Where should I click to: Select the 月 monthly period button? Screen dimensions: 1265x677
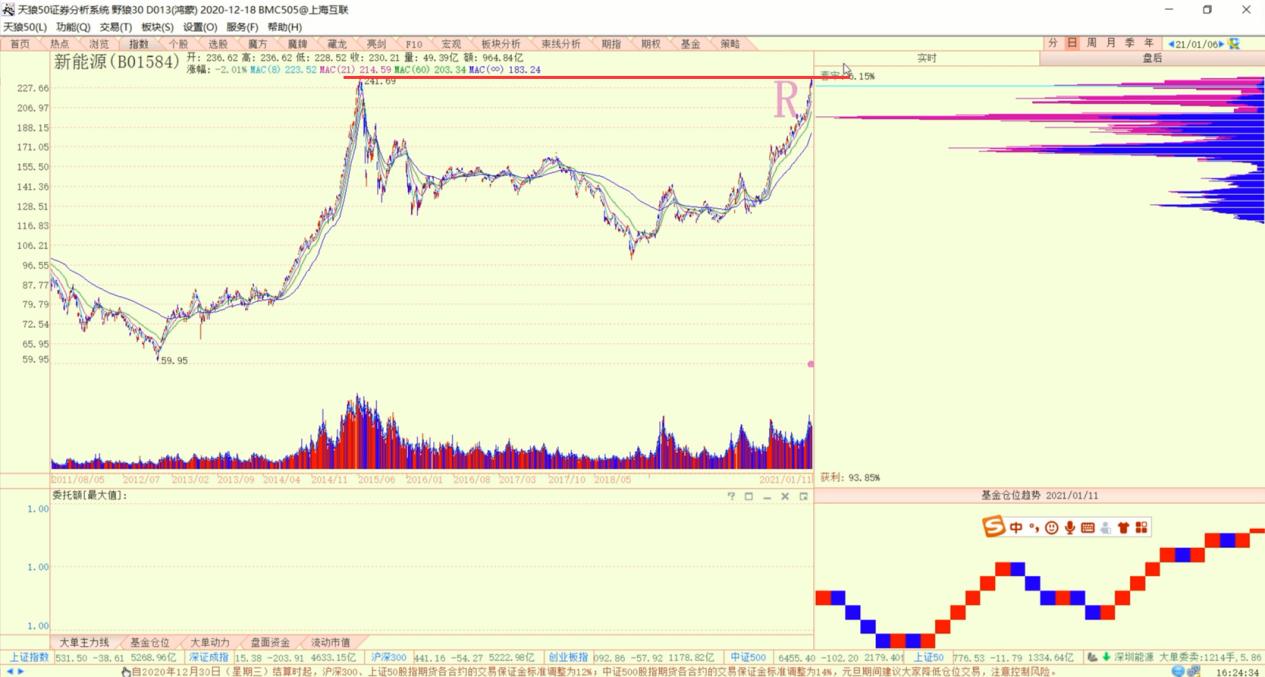1111,43
